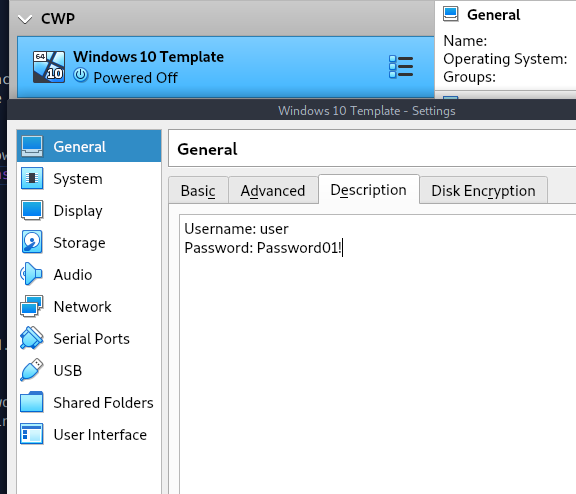
Task: Click the Name label in details panel
Action: 465,41
